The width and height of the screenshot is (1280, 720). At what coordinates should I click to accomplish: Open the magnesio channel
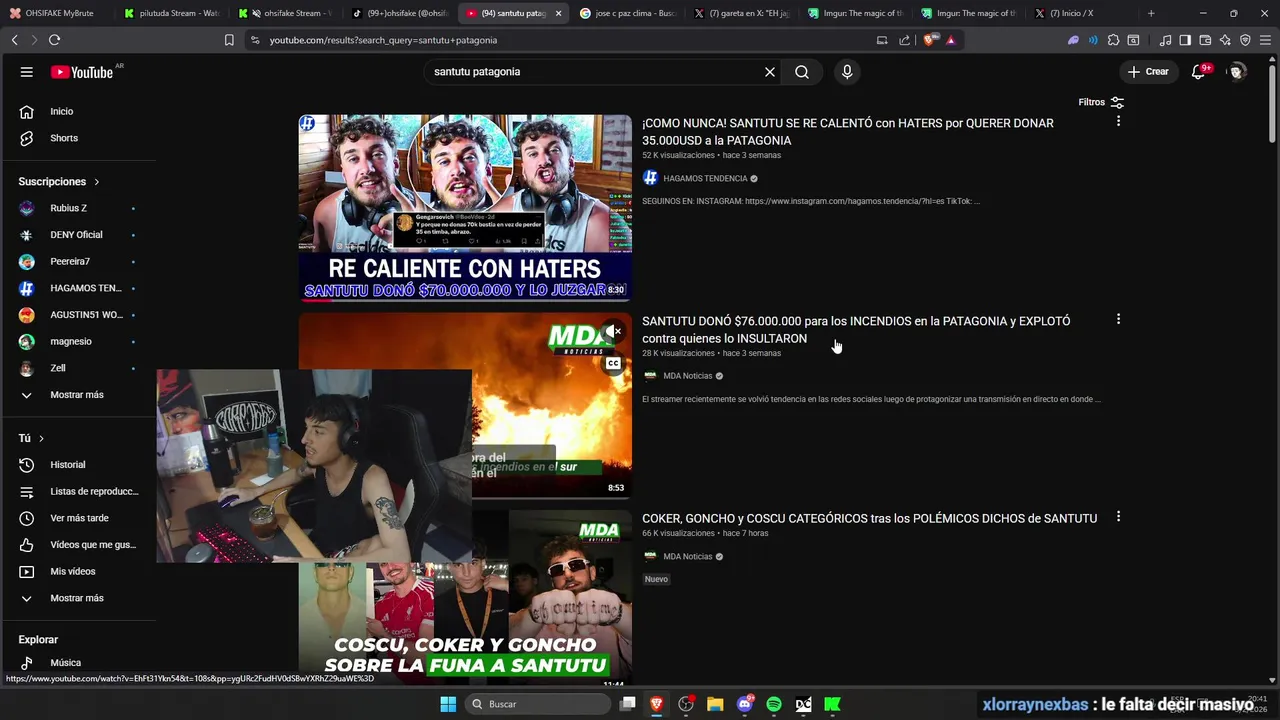pos(78,341)
